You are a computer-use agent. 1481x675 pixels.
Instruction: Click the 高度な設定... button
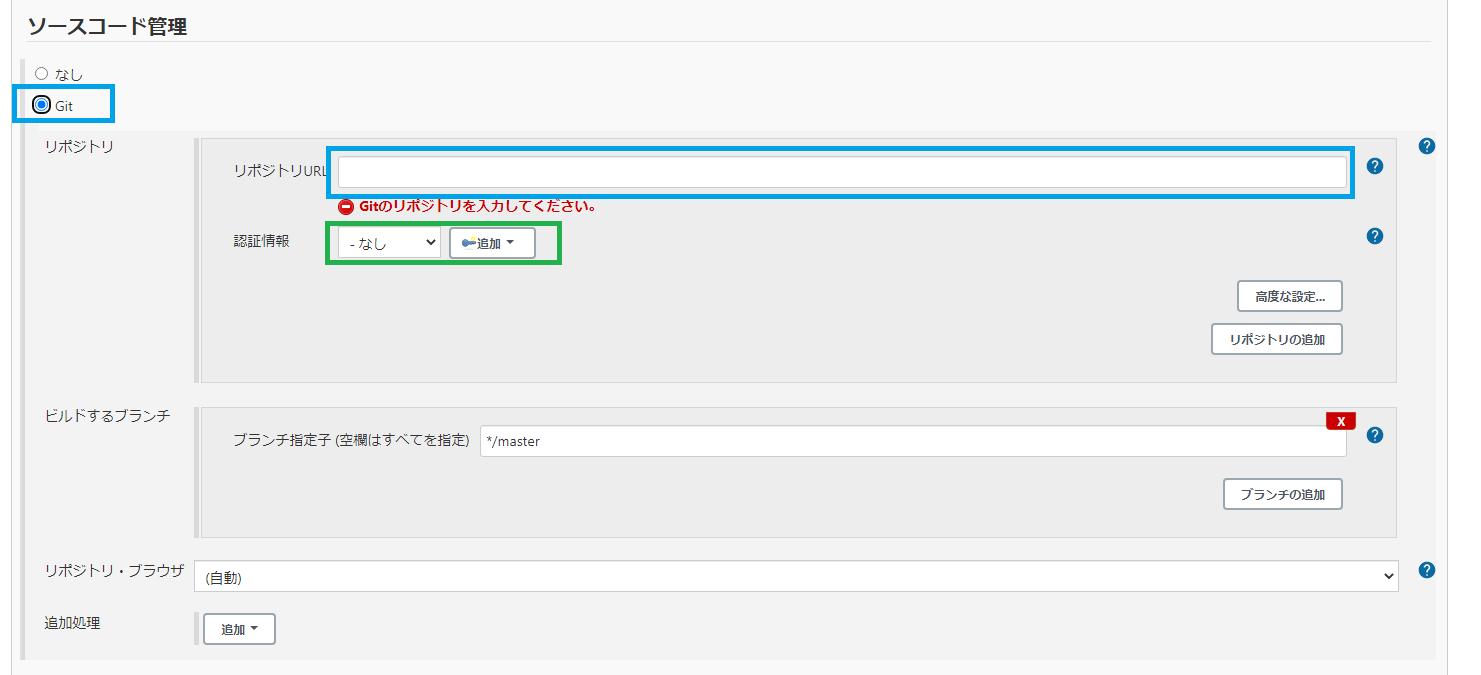(x=1290, y=296)
